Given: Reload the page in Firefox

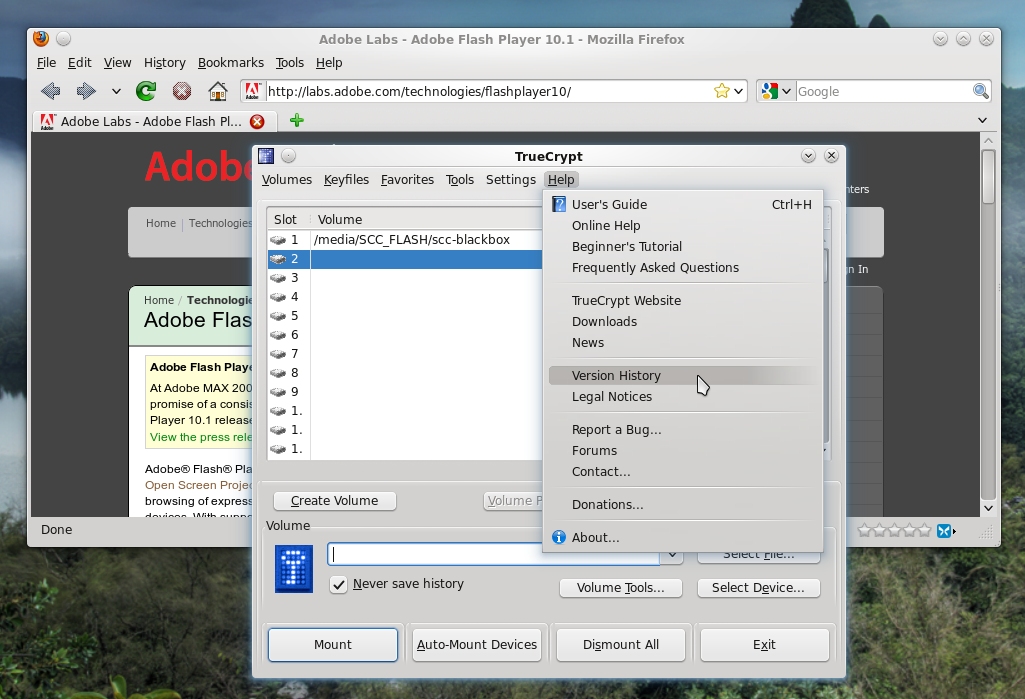Looking at the screenshot, I should pyautogui.click(x=146, y=91).
